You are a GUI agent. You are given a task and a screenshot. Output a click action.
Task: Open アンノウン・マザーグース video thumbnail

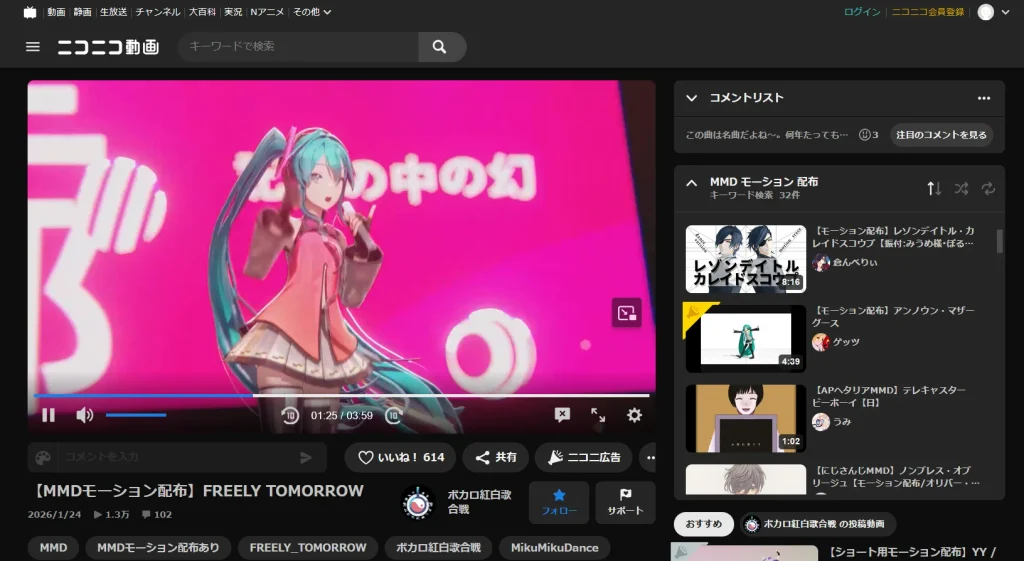coord(746,338)
